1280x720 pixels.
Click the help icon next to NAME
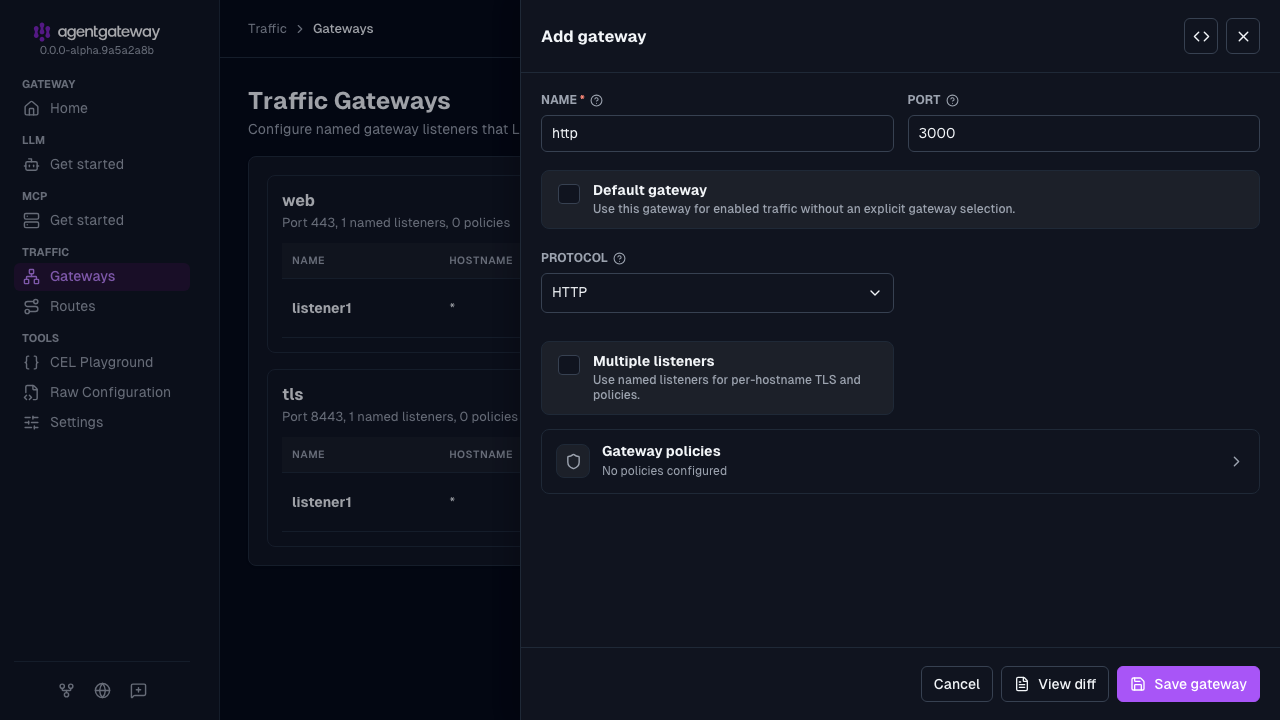click(597, 100)
